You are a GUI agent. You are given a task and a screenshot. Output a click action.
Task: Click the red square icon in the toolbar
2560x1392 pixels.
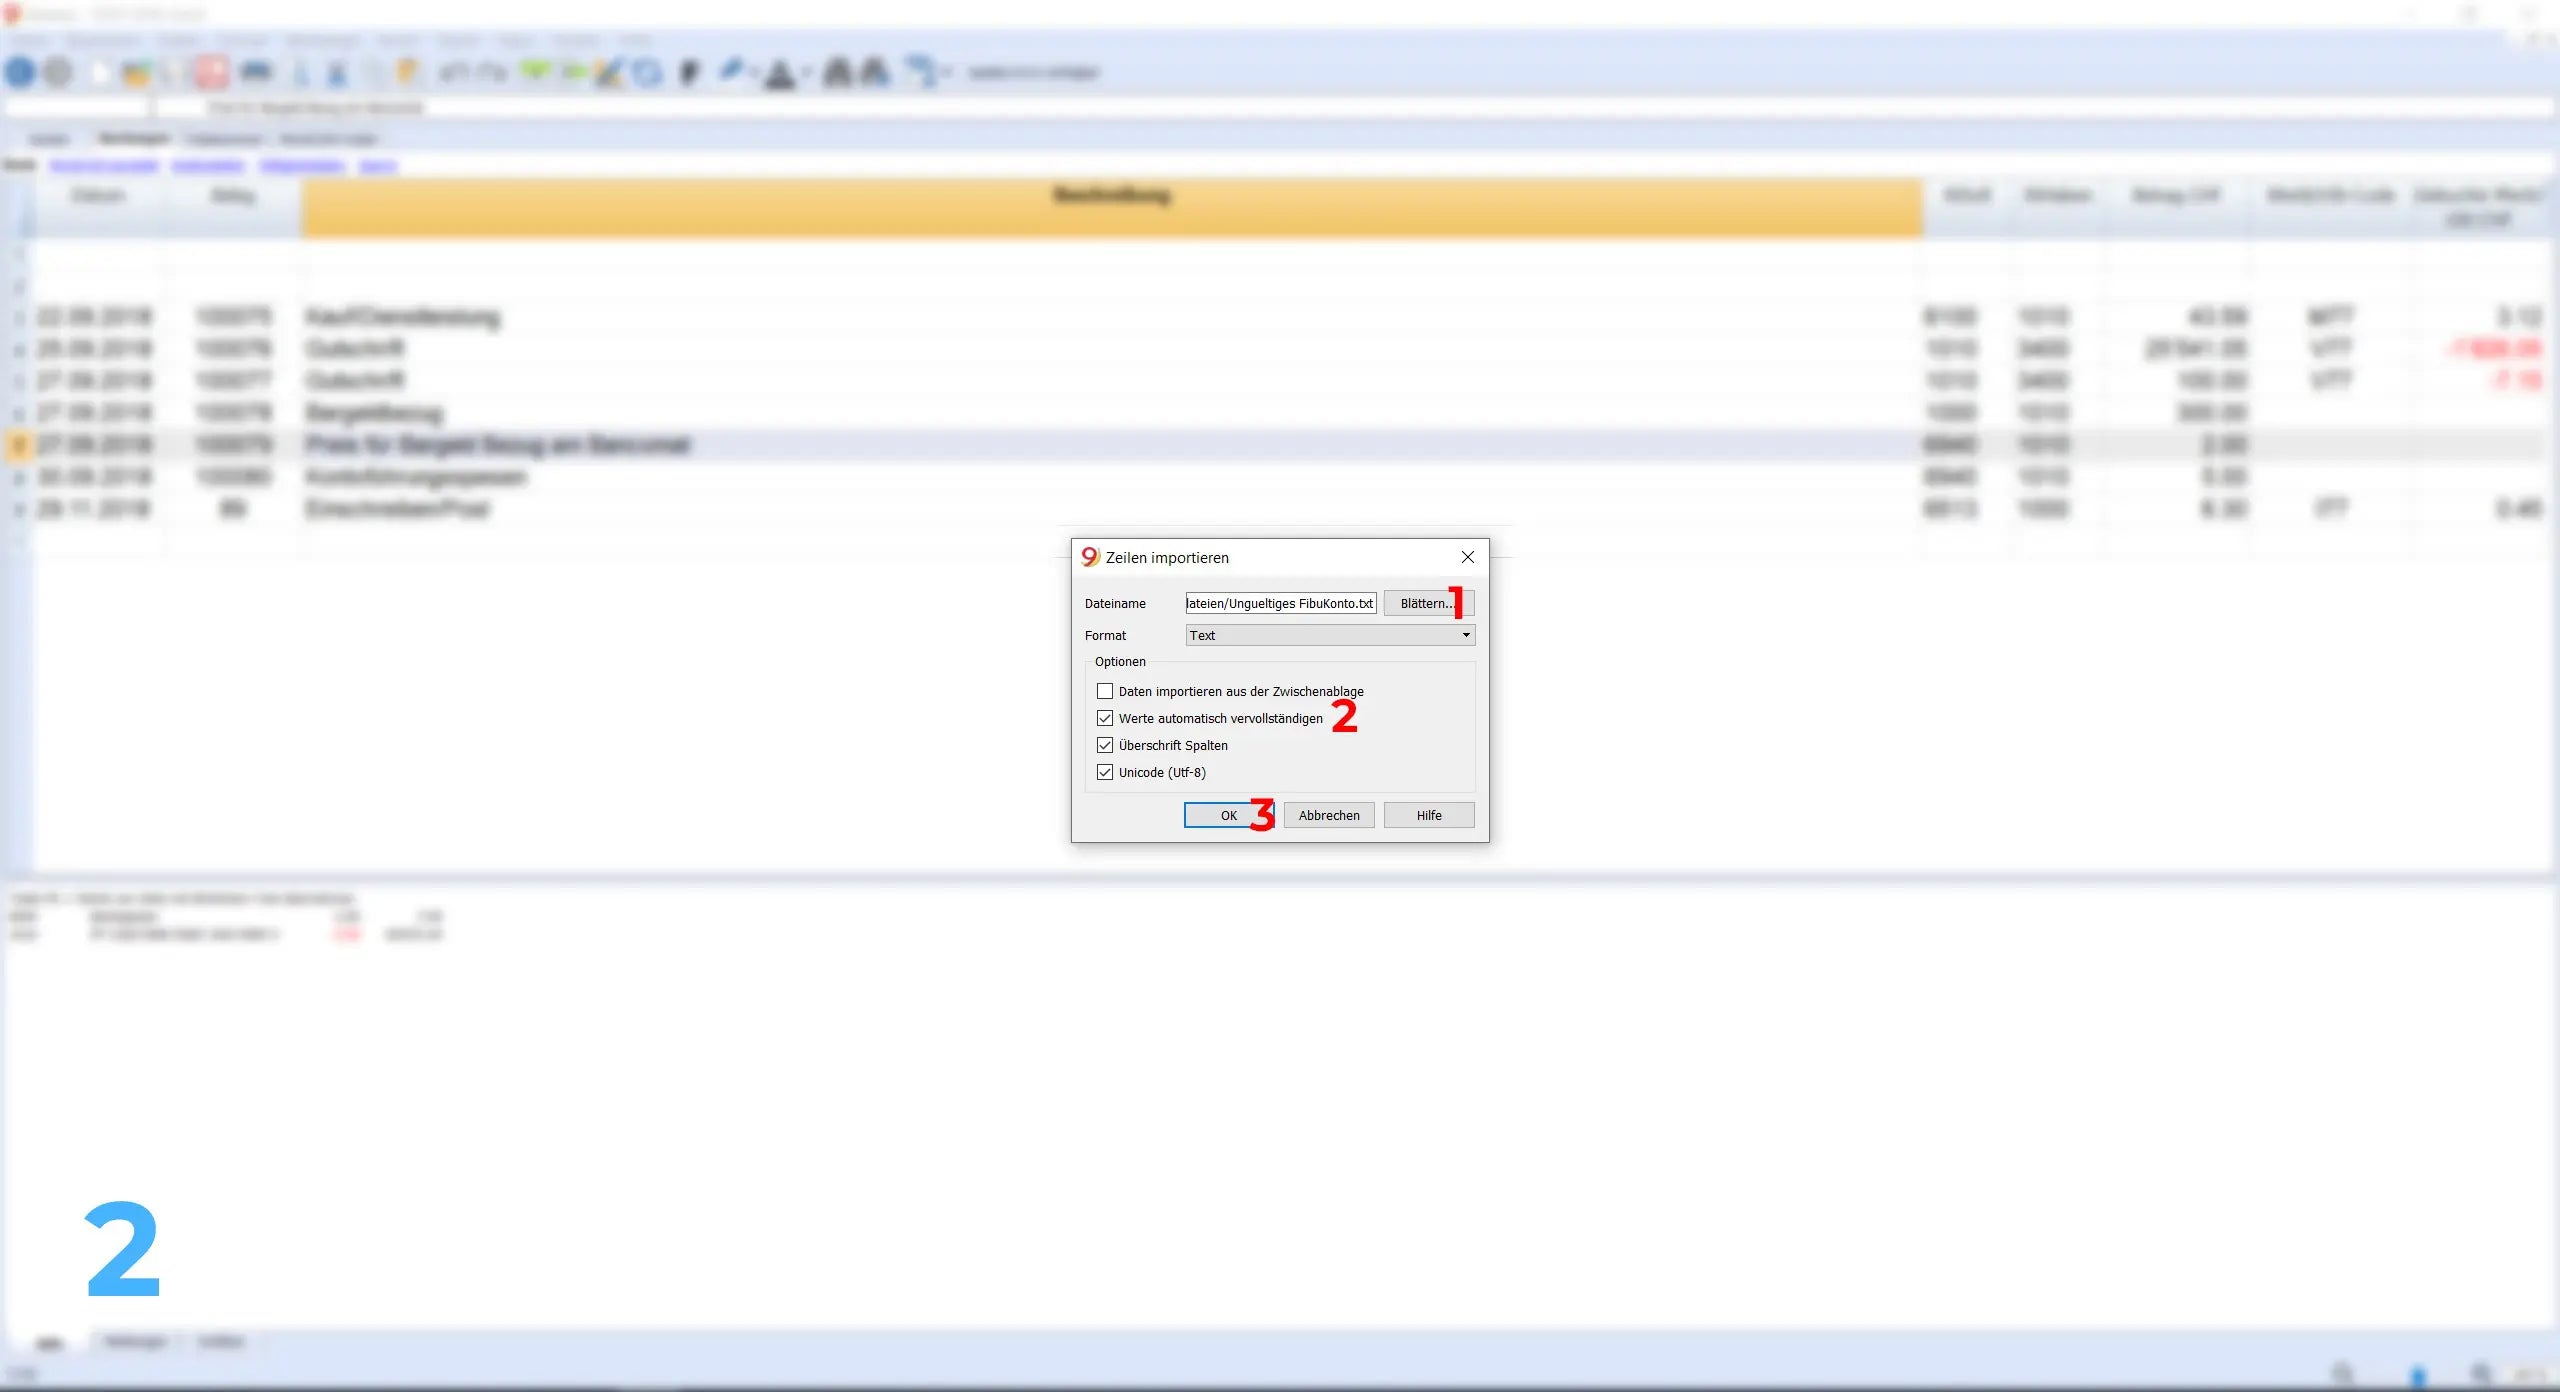[x=211, y=72]
